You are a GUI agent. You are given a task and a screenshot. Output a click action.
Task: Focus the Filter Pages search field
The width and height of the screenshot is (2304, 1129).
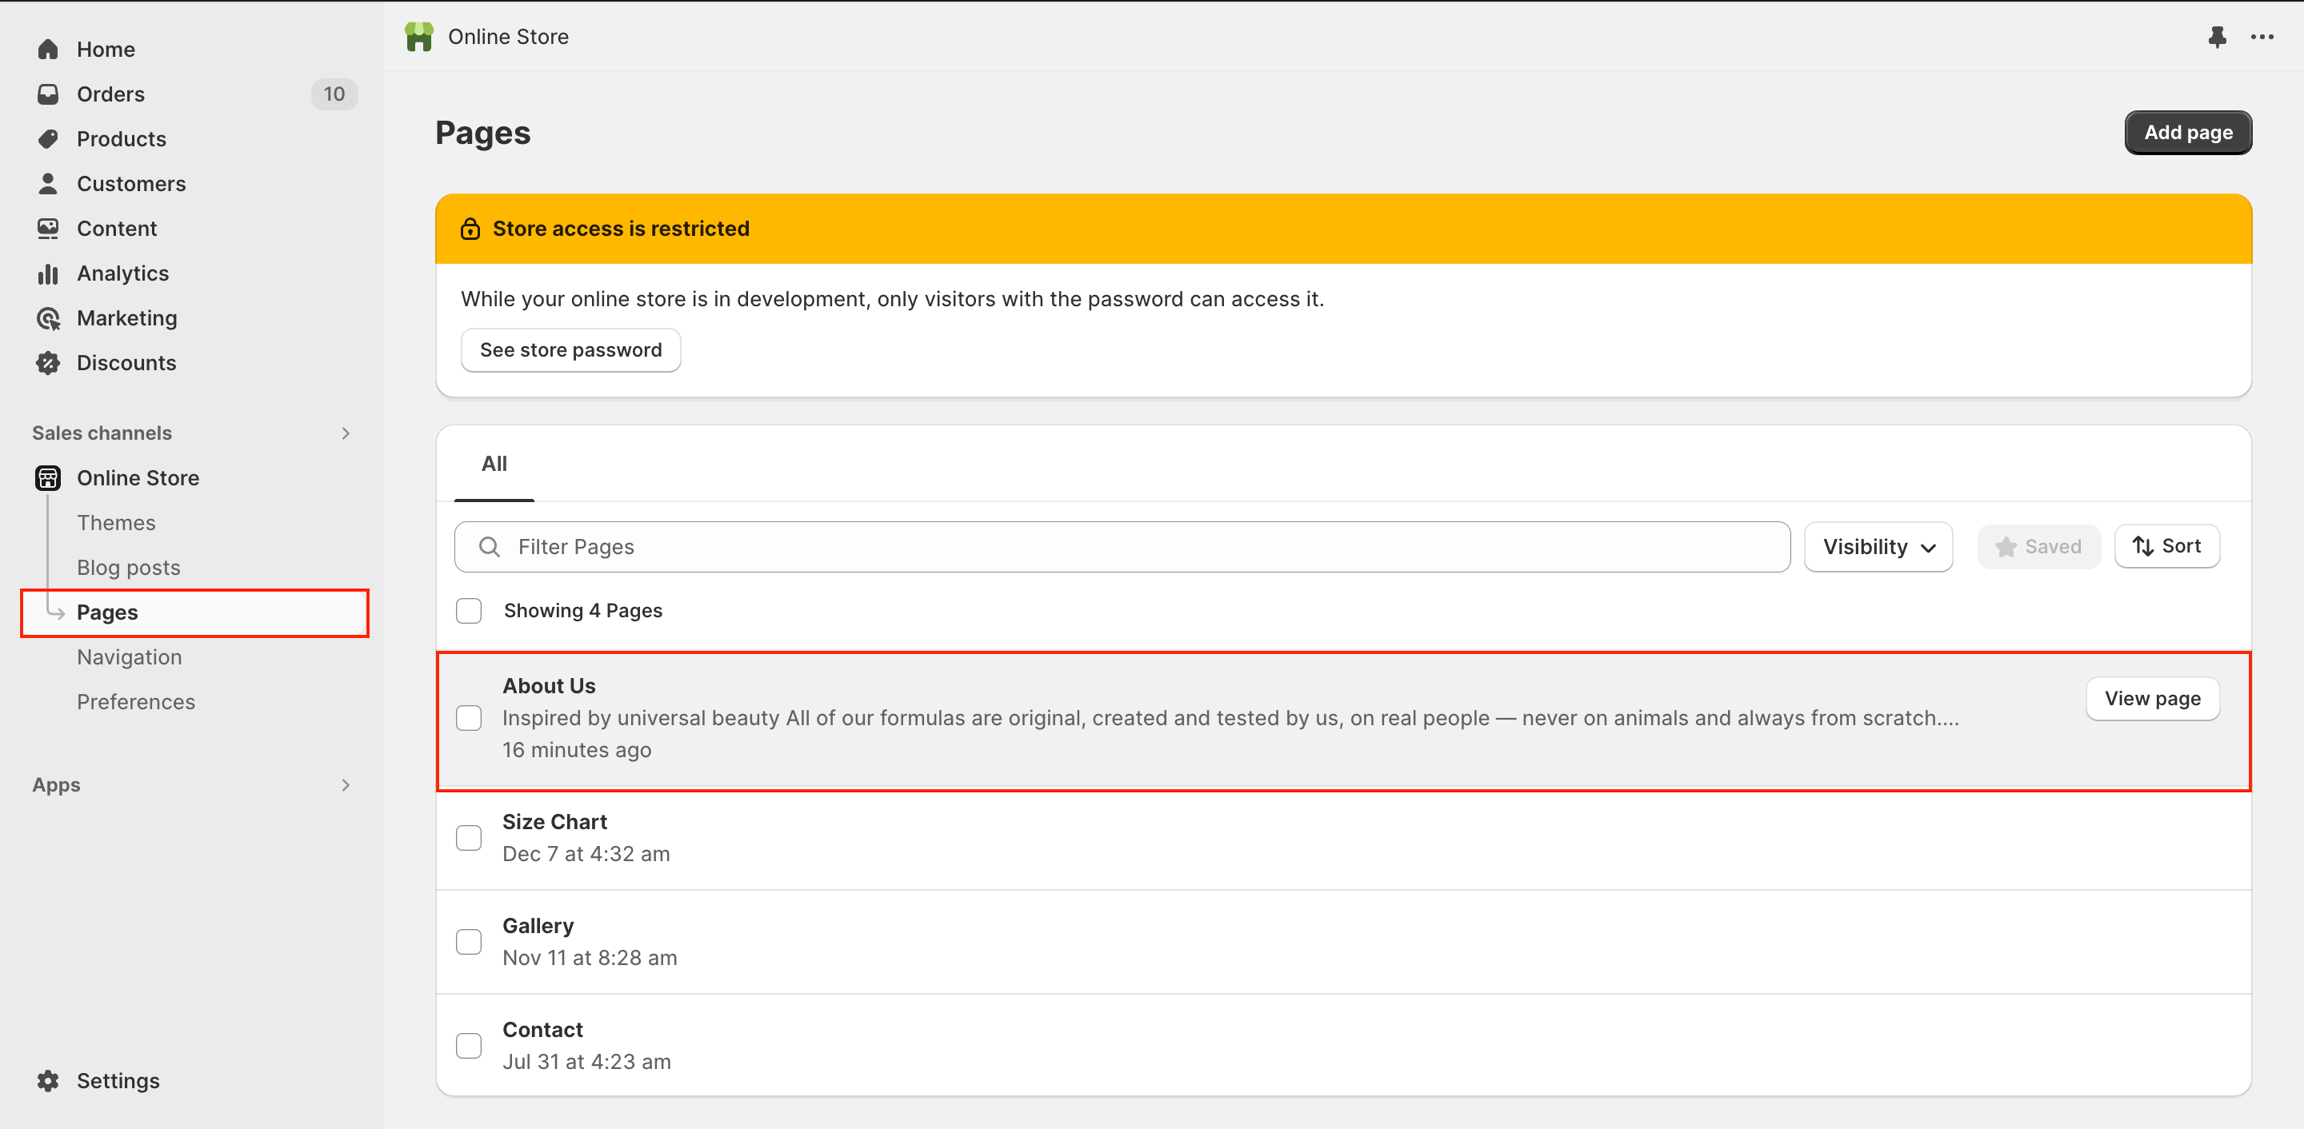(x=1122, y=547)
